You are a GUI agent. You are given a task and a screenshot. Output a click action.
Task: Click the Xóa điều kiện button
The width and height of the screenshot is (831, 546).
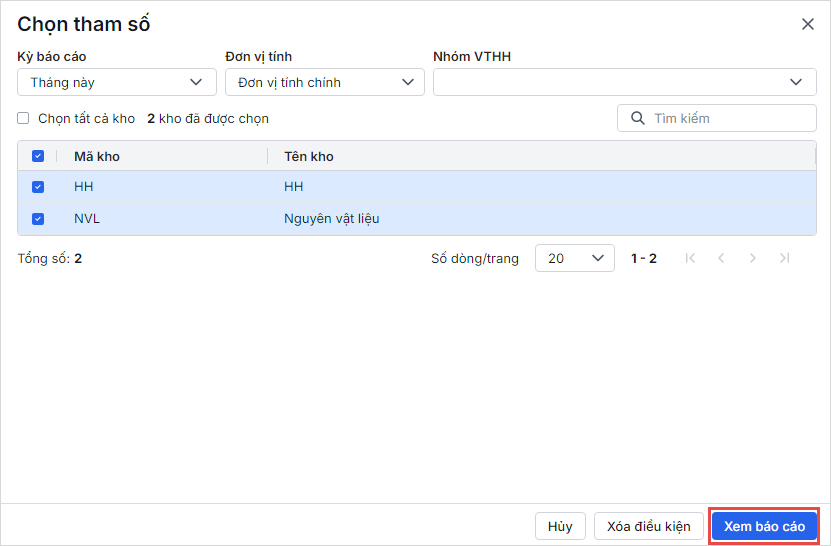tap(649, 526)
